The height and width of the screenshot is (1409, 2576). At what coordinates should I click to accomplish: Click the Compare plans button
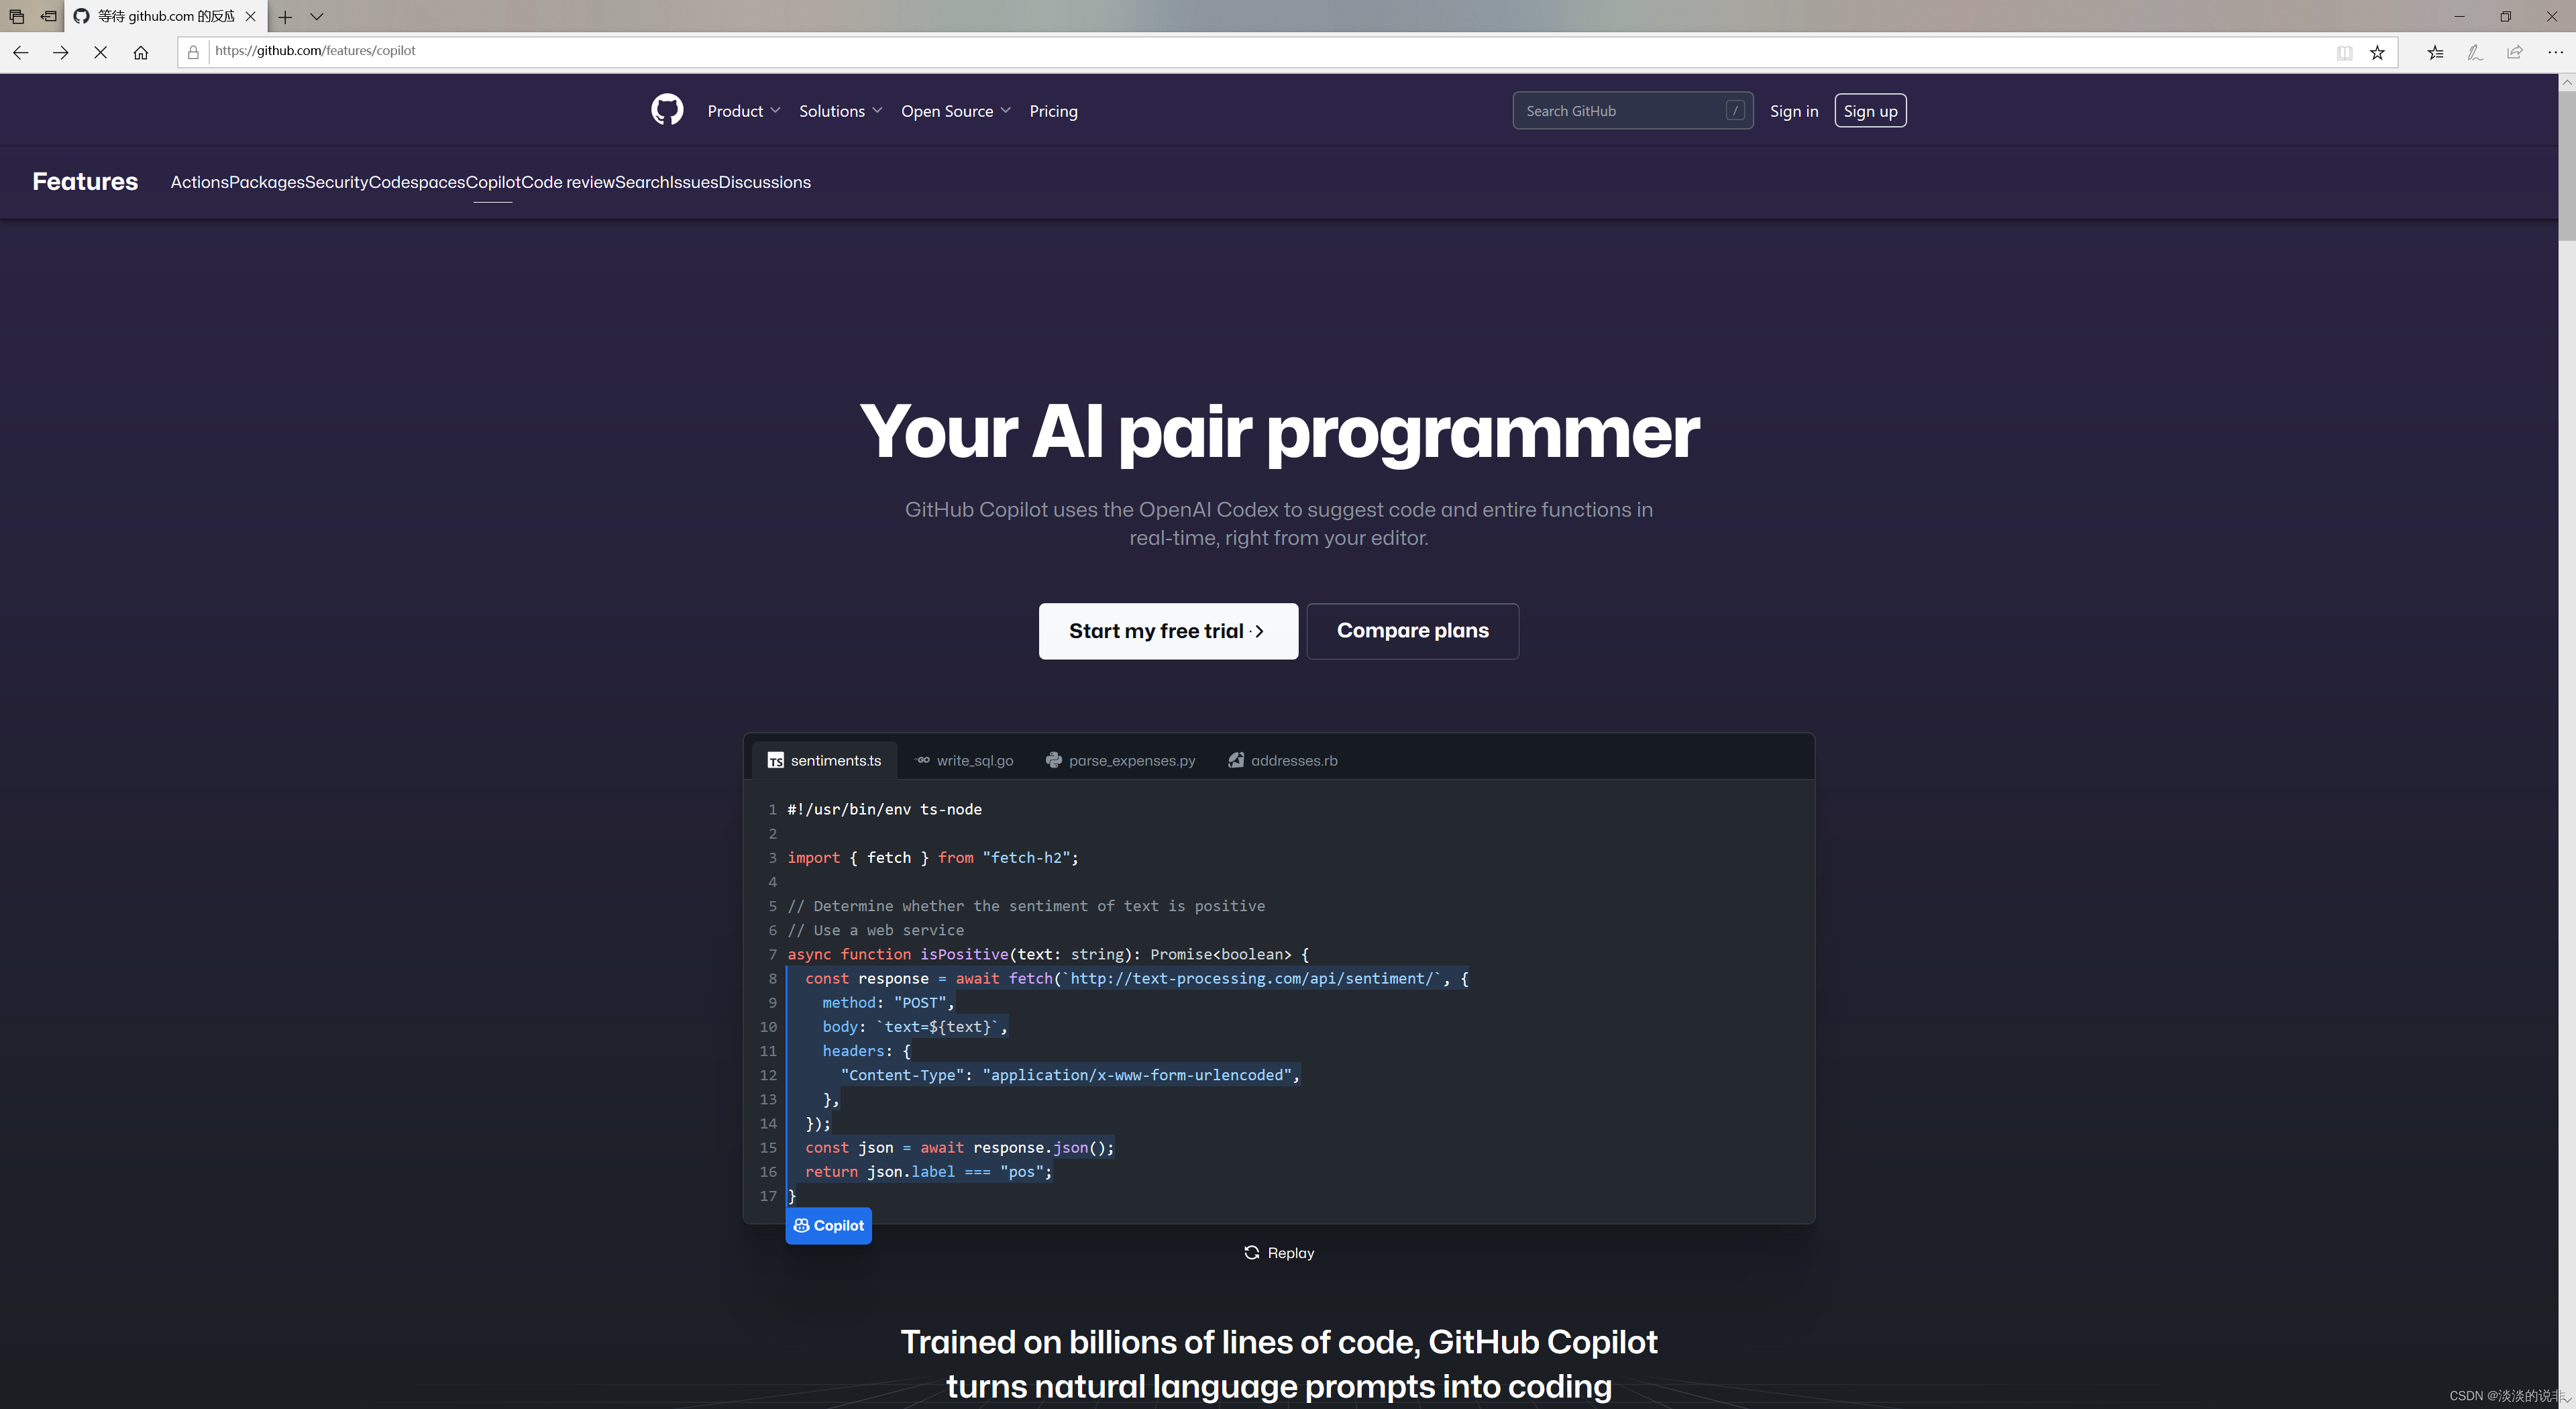[1413, 630]
